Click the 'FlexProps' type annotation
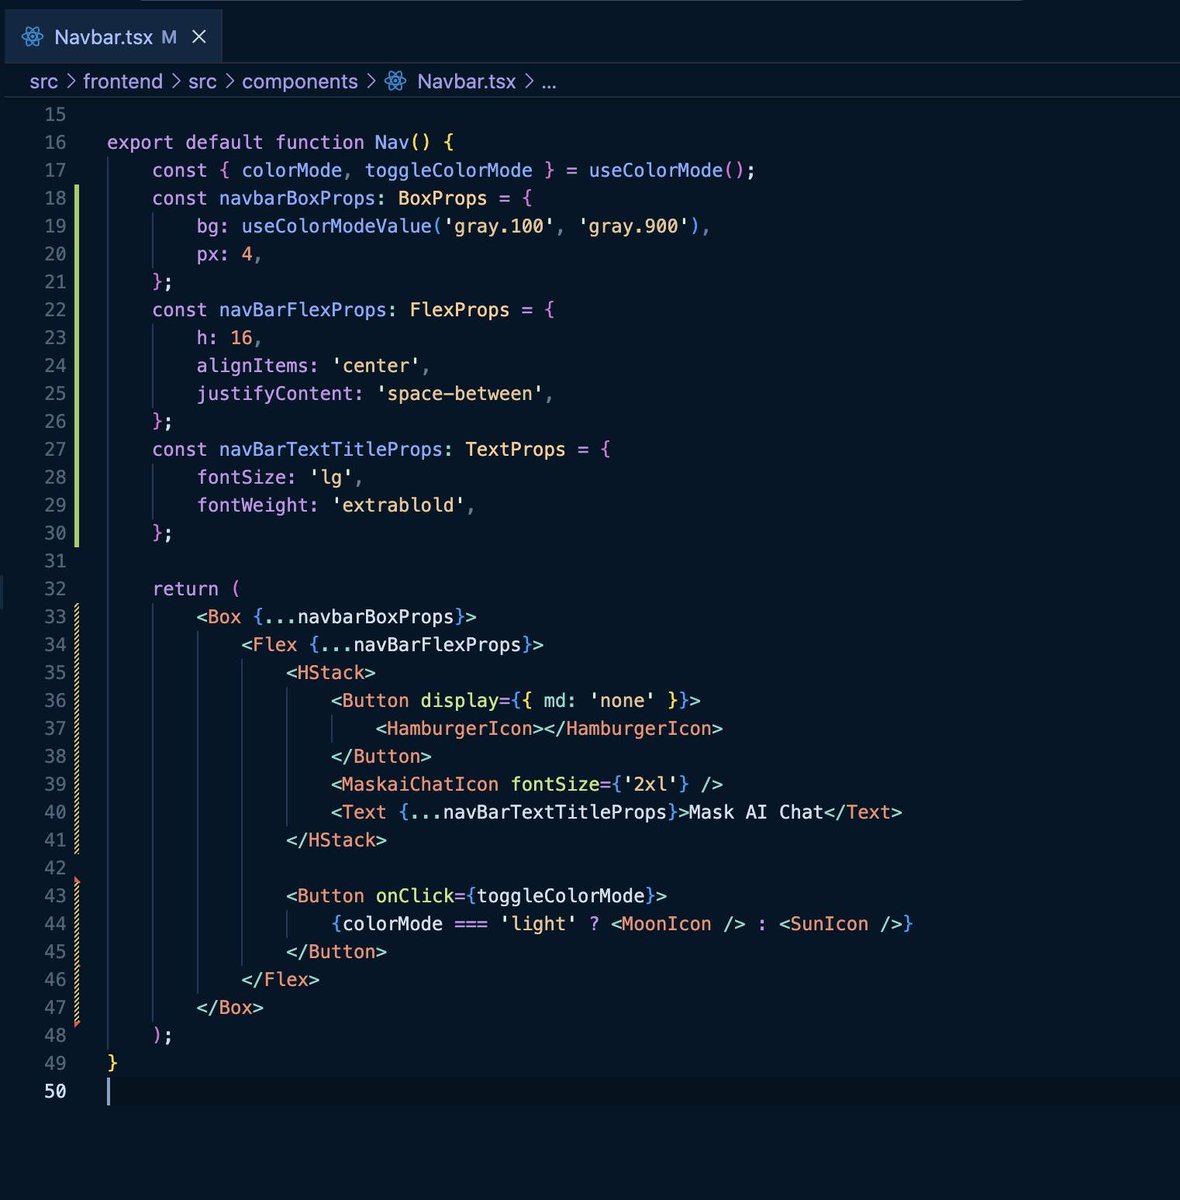1180x1200 pixels. coord(460,310)
